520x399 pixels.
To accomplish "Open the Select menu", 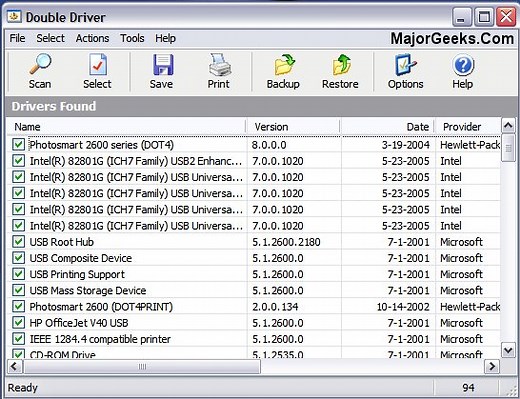I will pos(50,38).
